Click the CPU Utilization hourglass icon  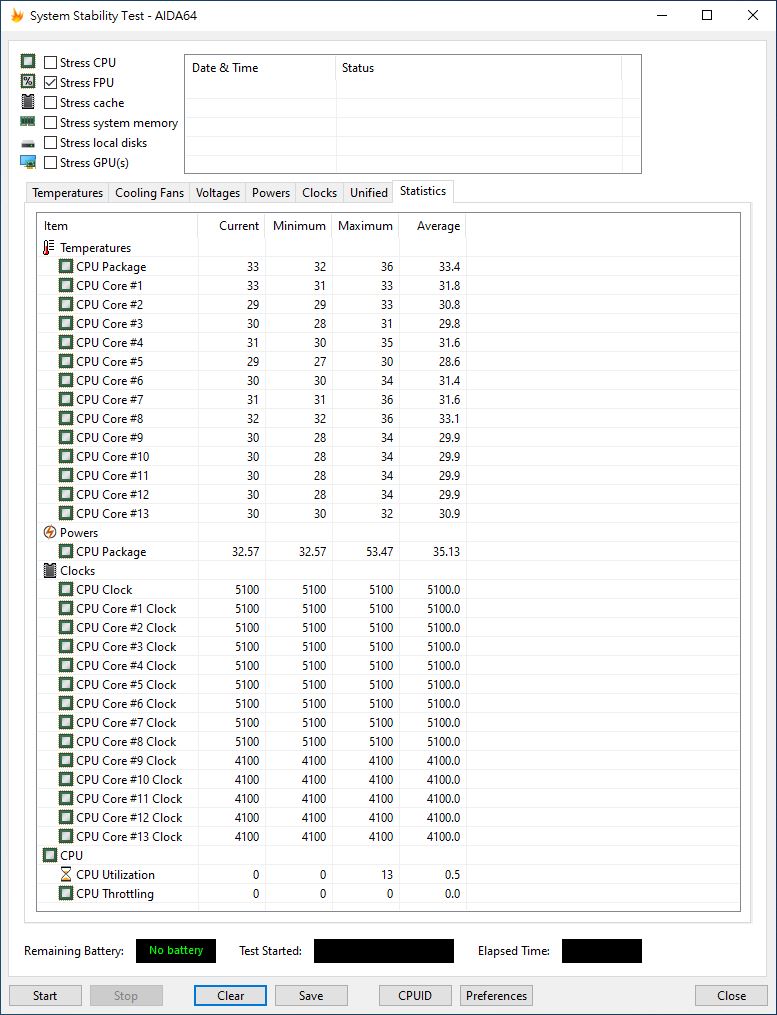click(x=65, y=875)
